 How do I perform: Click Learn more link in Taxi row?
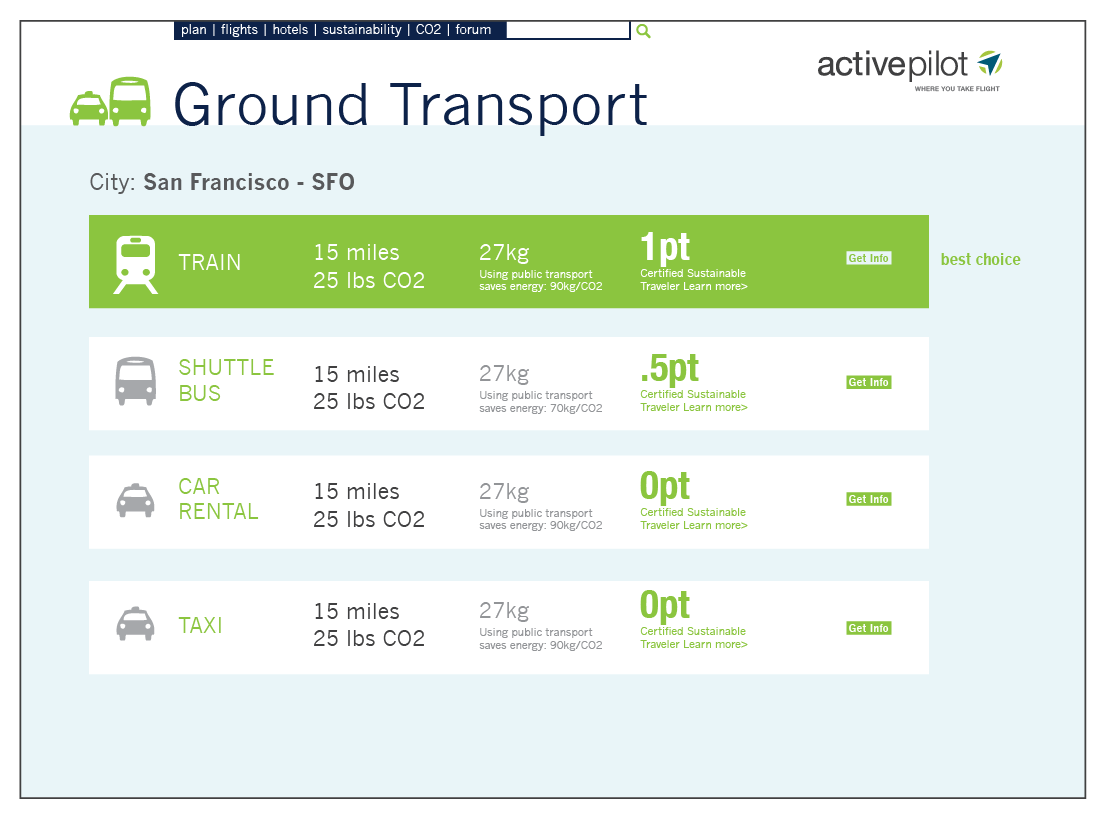click(715, 645)
